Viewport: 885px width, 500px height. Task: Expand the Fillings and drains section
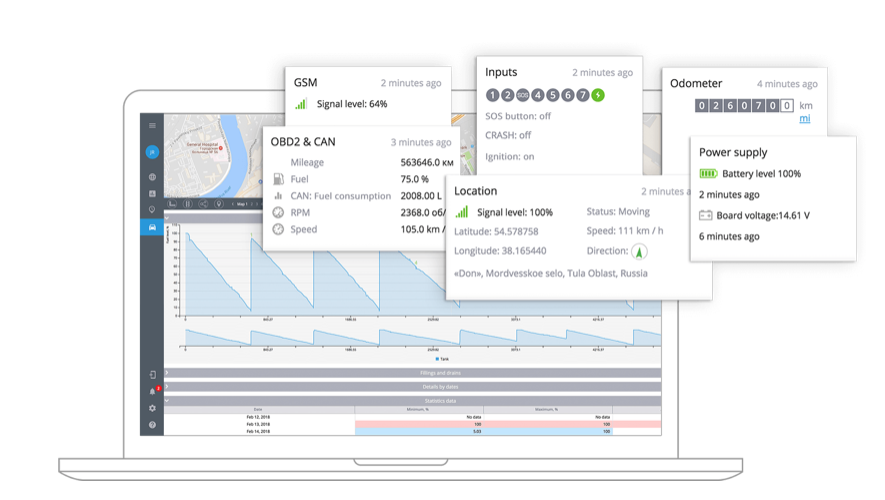click(412, 373)
